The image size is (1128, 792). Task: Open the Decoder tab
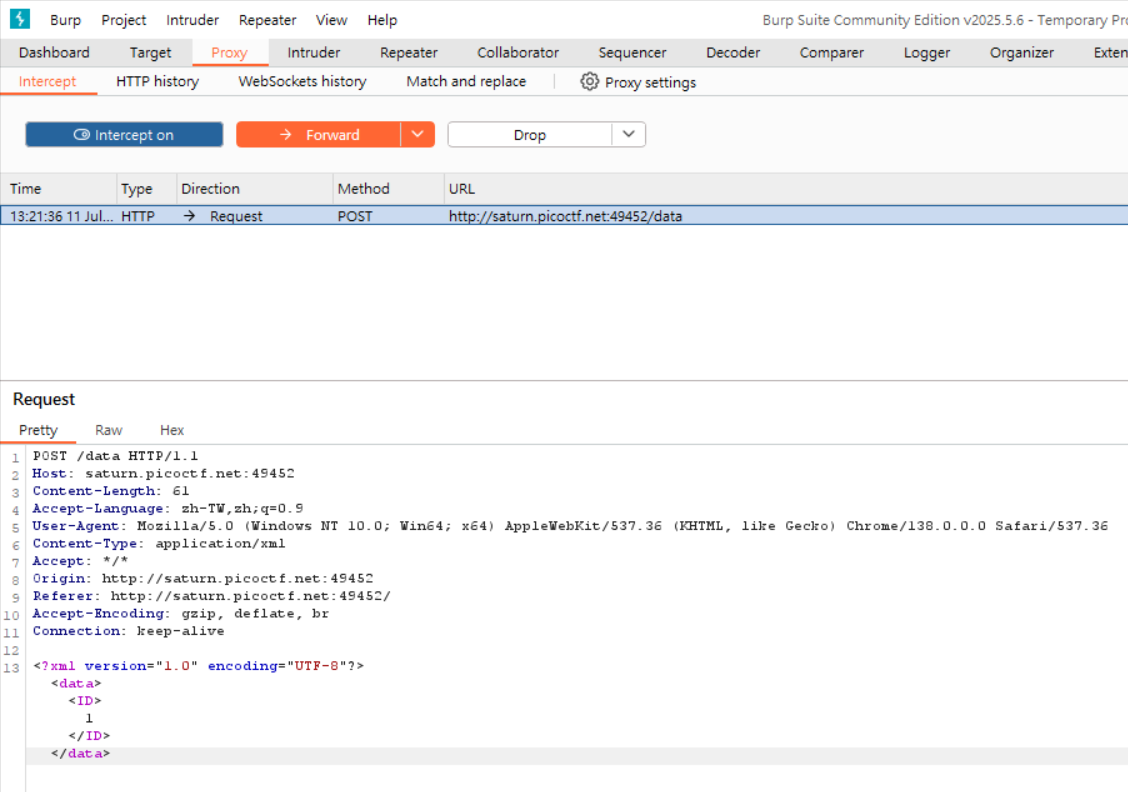pyautogui.click(x=733, y=53)
